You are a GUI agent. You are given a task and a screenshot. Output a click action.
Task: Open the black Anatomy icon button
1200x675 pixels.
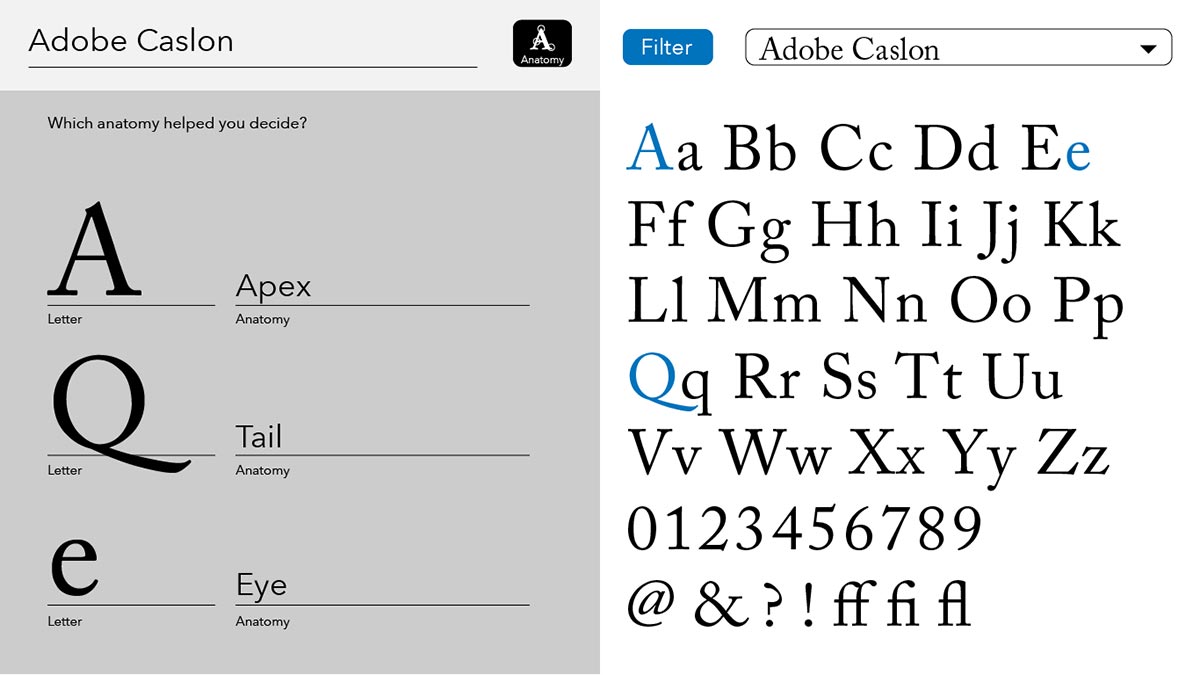point(542,44)
